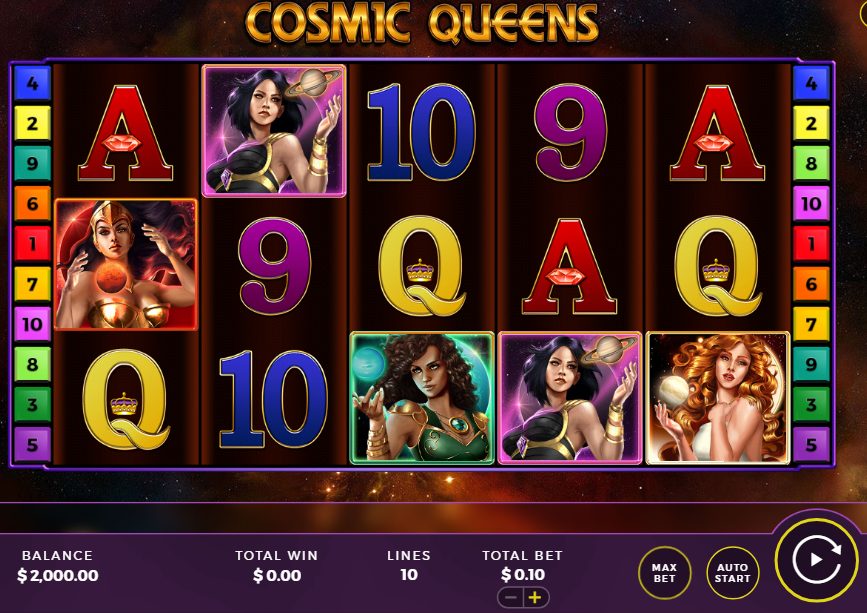This screenshot has width=867, height=613.
Task: Decrease total bet with the minus button
Action: point(511,598)
